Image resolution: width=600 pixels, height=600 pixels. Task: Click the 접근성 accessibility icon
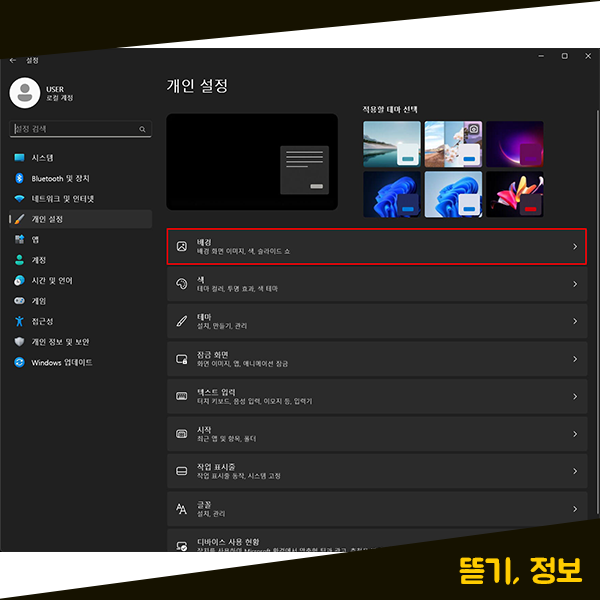(19, 321)
